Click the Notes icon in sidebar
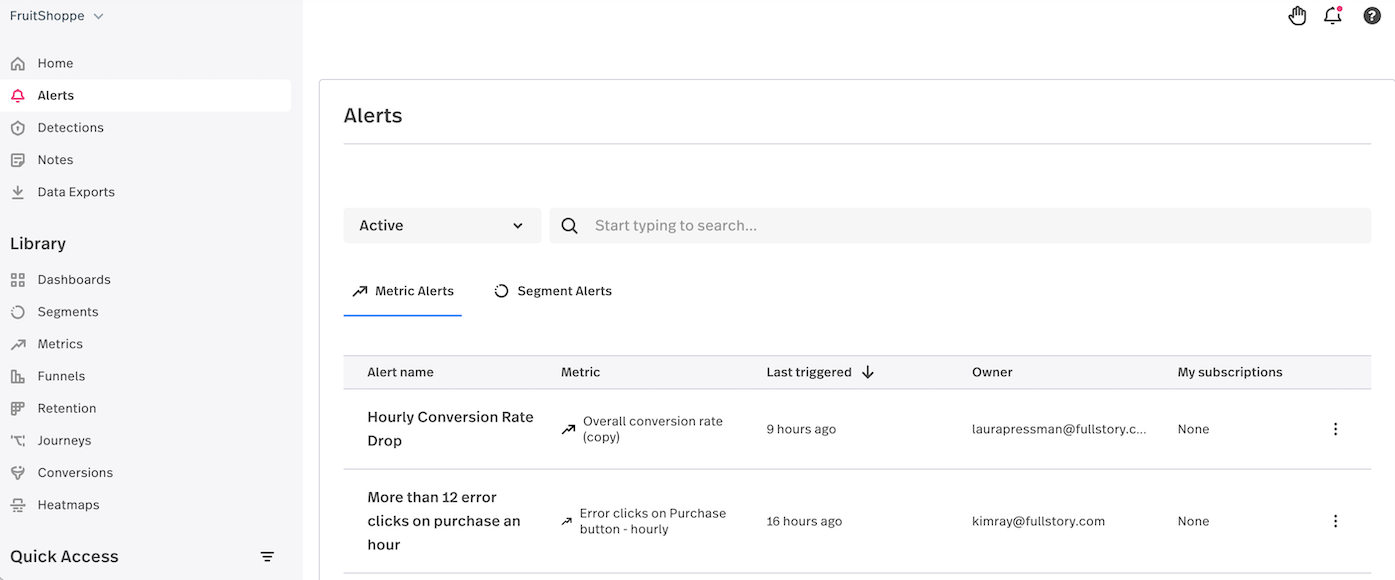The height and width of the screenshot is (580, 1395). tap(18, 160)
